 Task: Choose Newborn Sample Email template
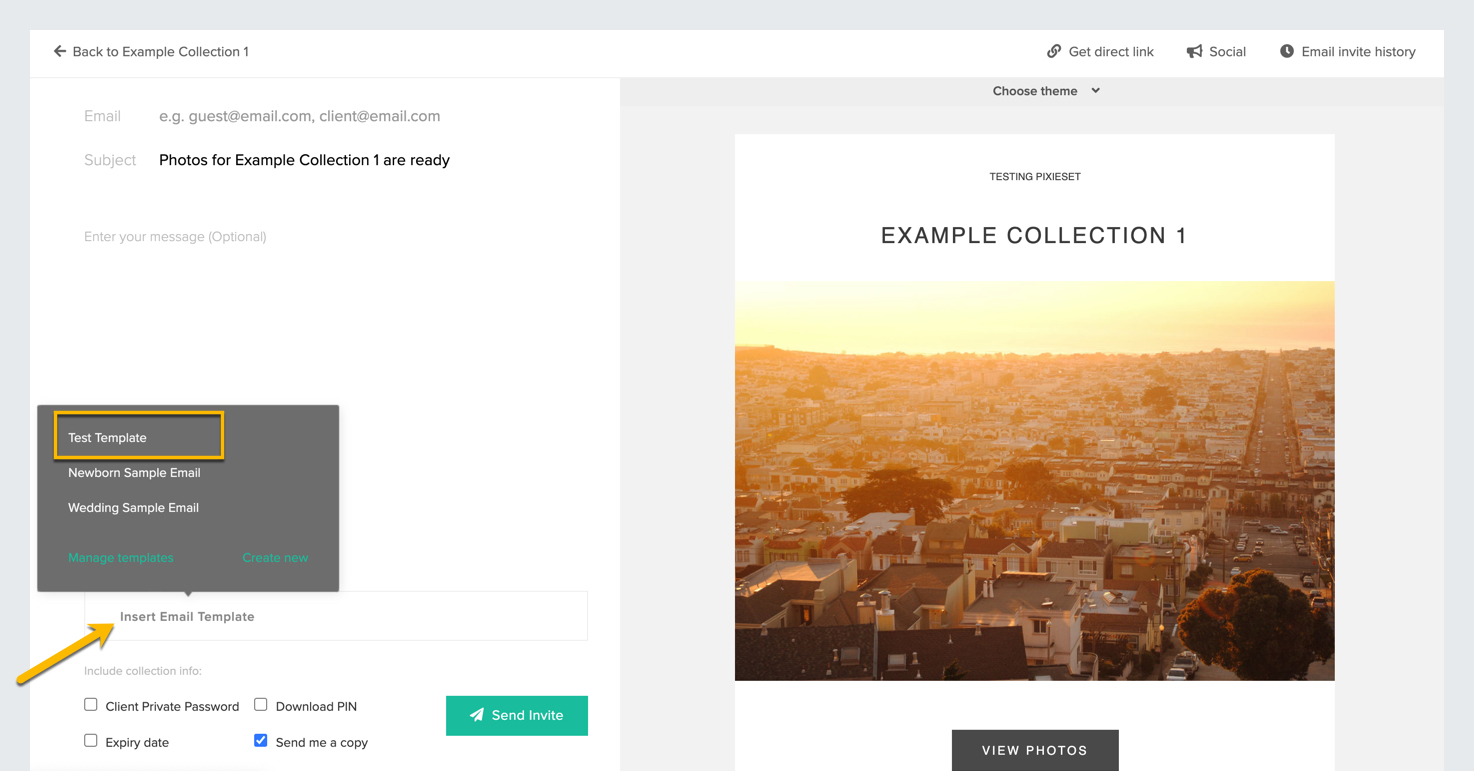tap(134, 472)
